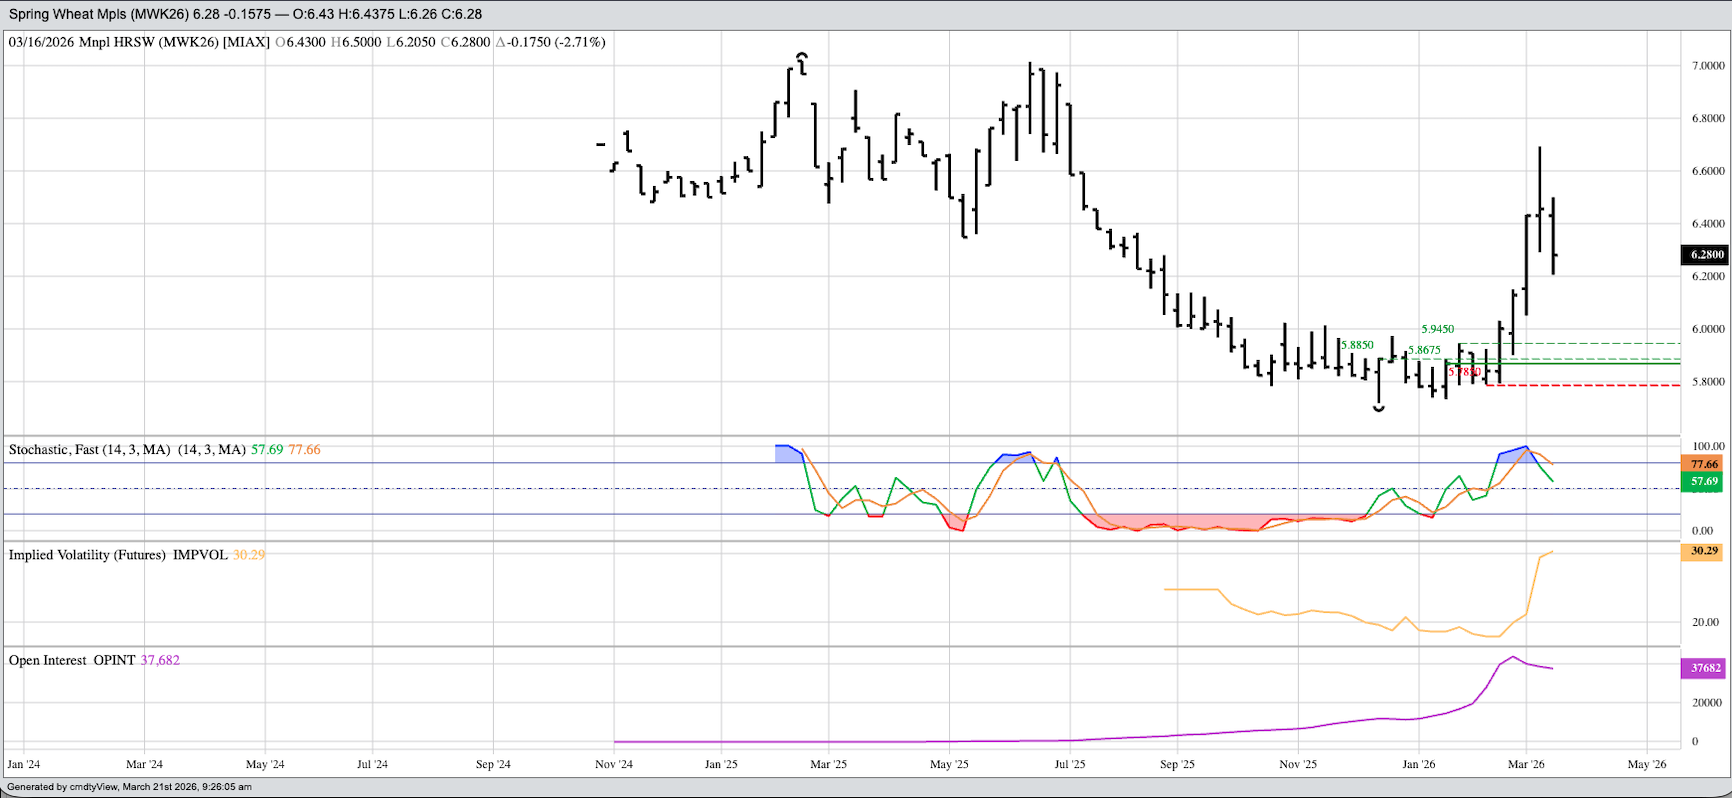The width and height of the screenshot is (1732, 798).
Task: Click the green 5.8850 price annotation
Action: click(1357, 345)
